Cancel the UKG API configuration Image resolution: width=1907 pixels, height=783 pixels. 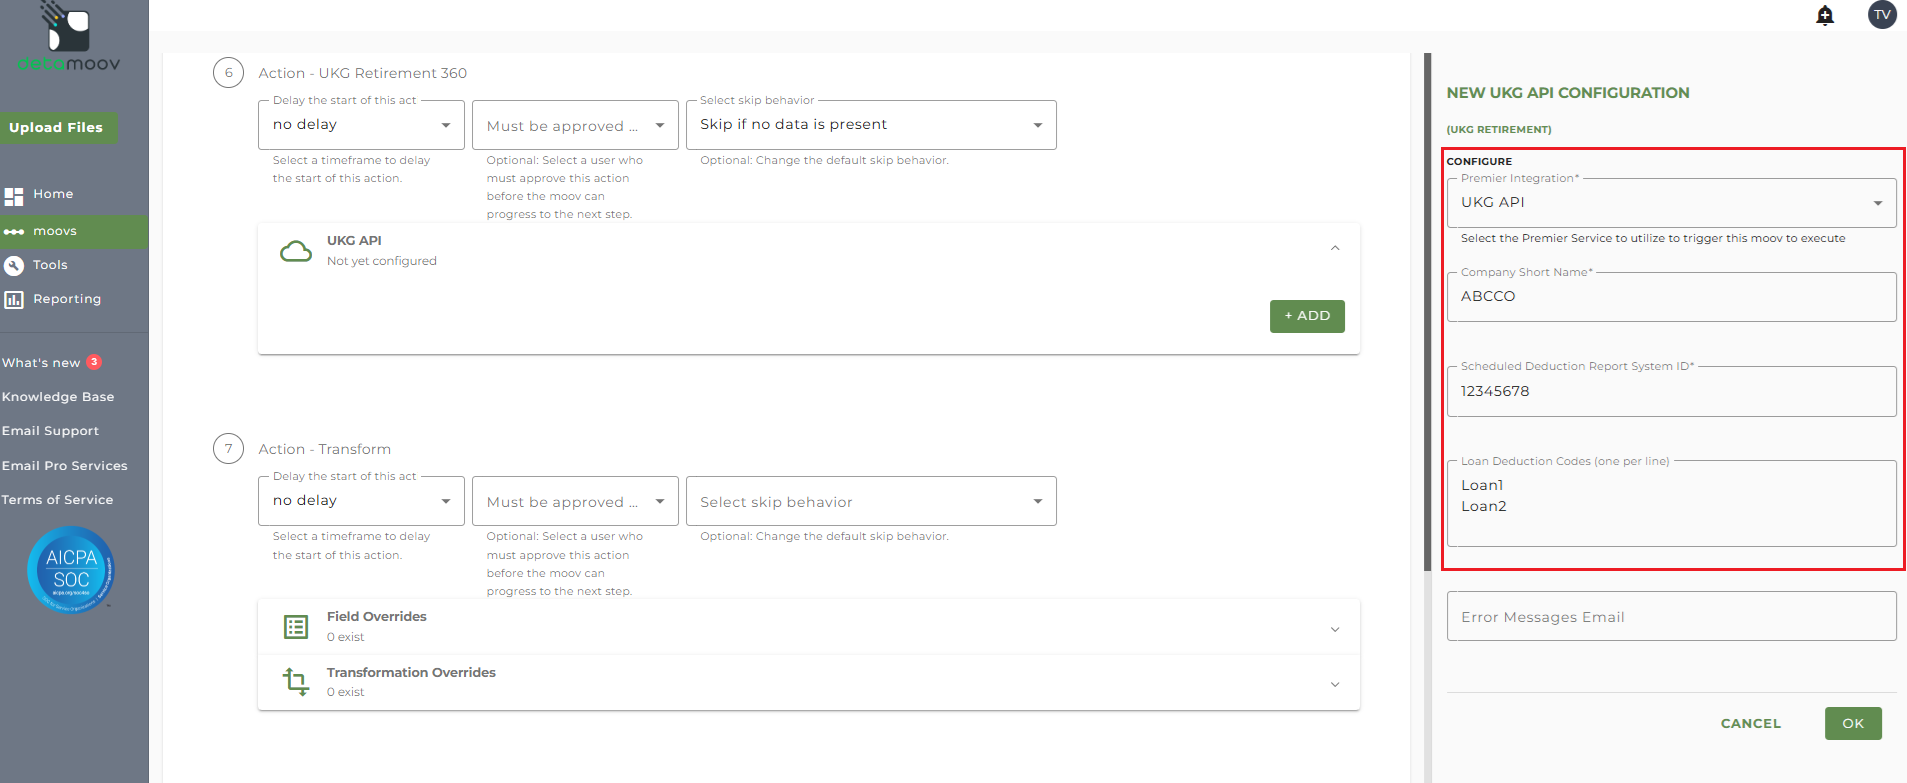coord(1750,723)
